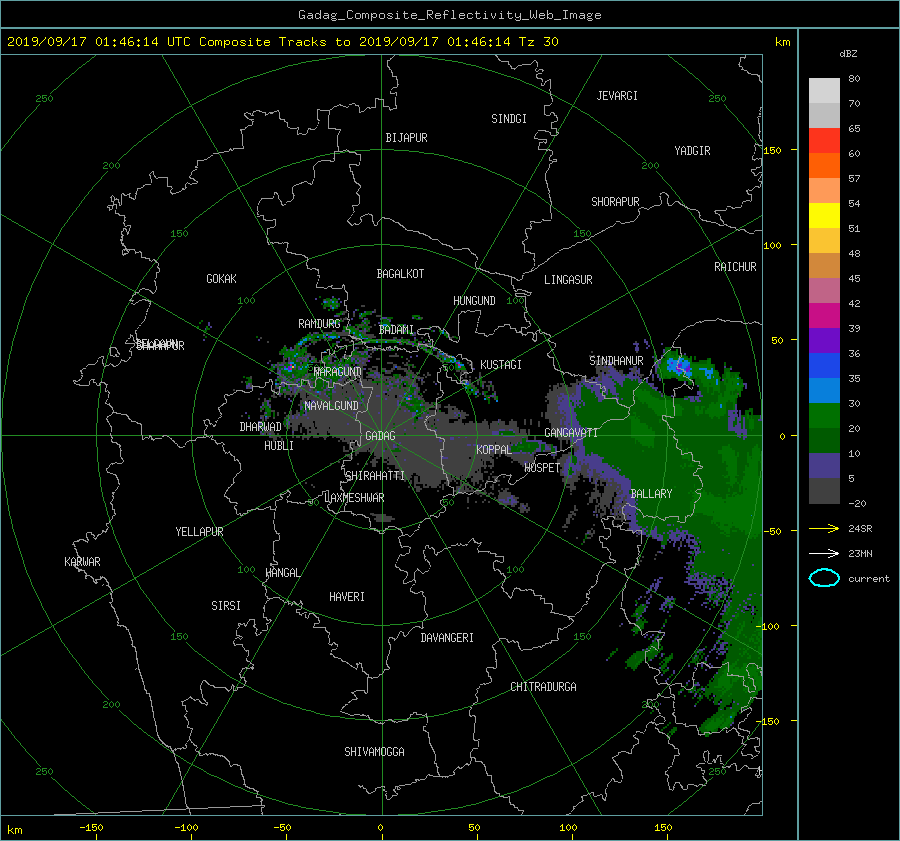Select the red 65 dBZ color swatch

coord(824,140)
